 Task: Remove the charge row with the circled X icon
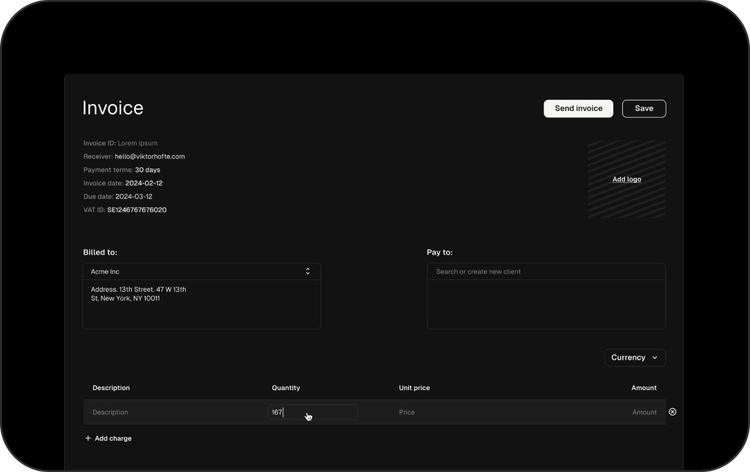(672, 412)
